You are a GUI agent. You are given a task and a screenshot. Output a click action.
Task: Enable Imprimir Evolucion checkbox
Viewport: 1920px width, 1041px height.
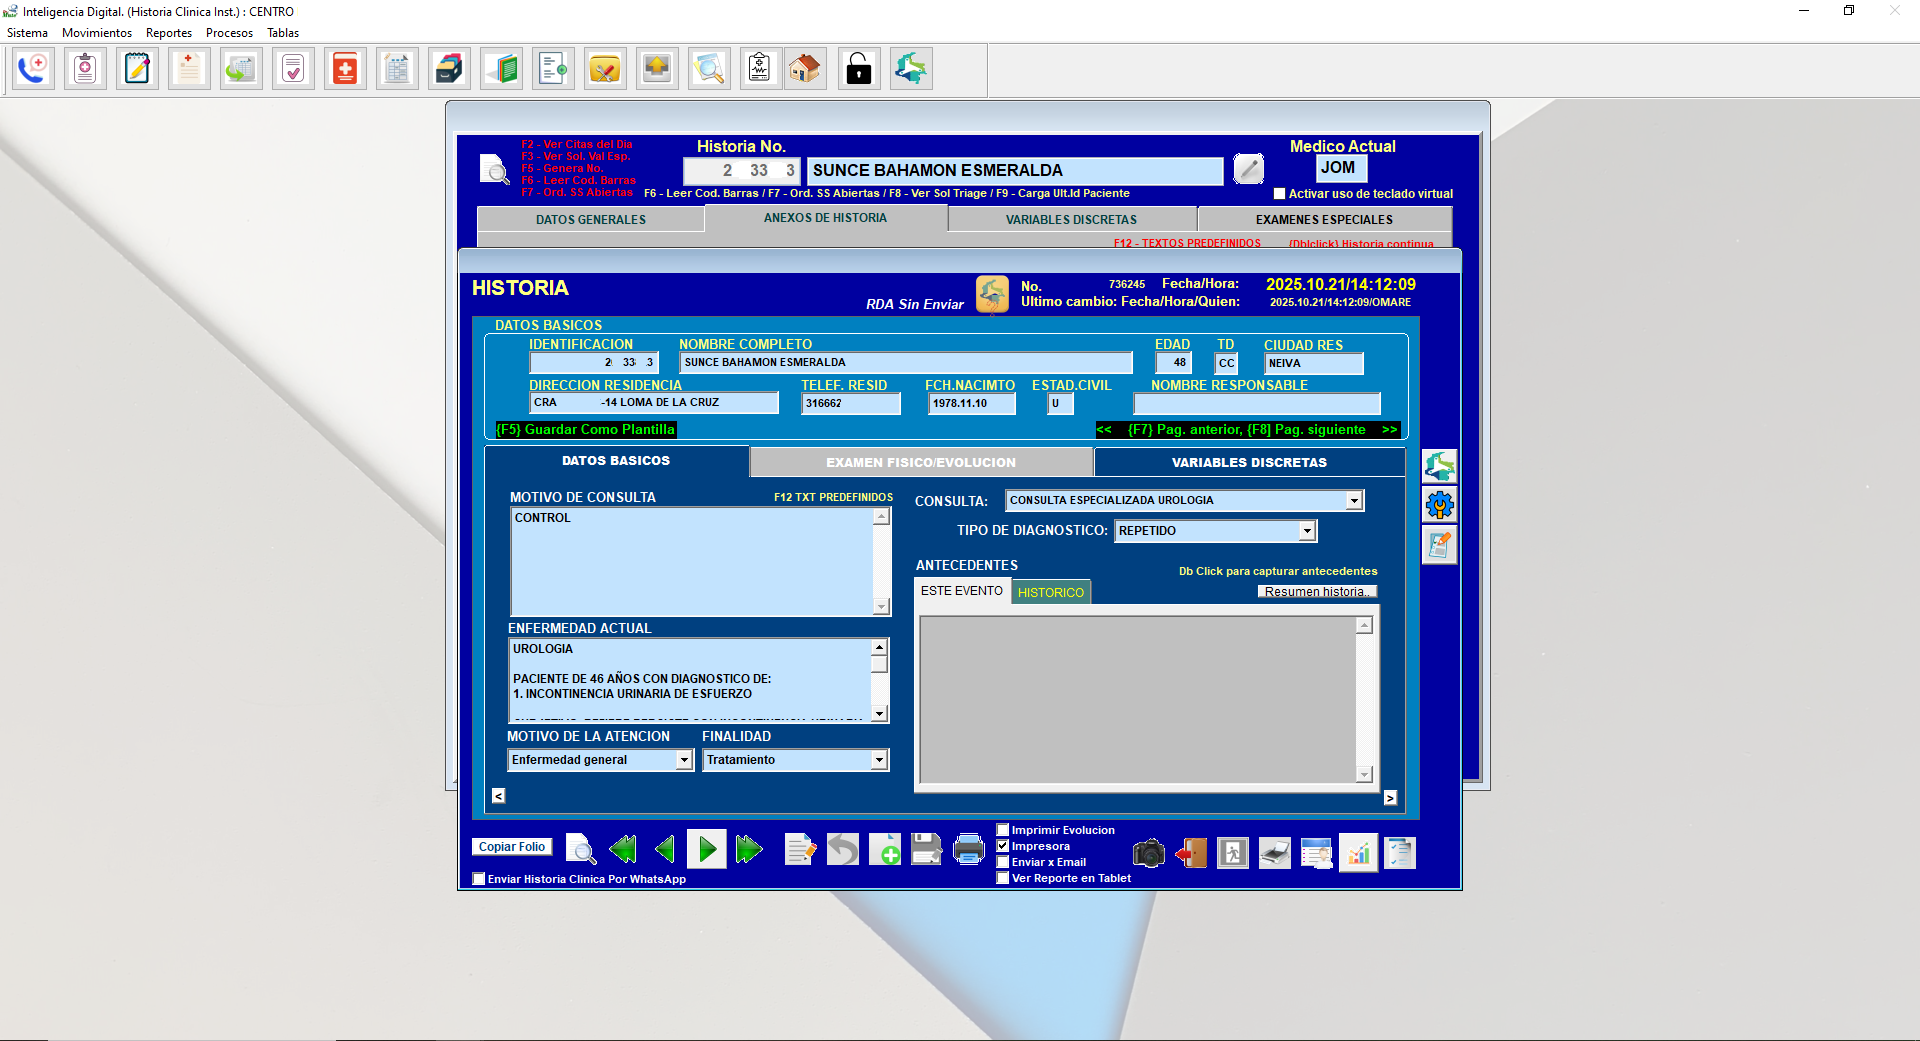(x=1003, y=830)
